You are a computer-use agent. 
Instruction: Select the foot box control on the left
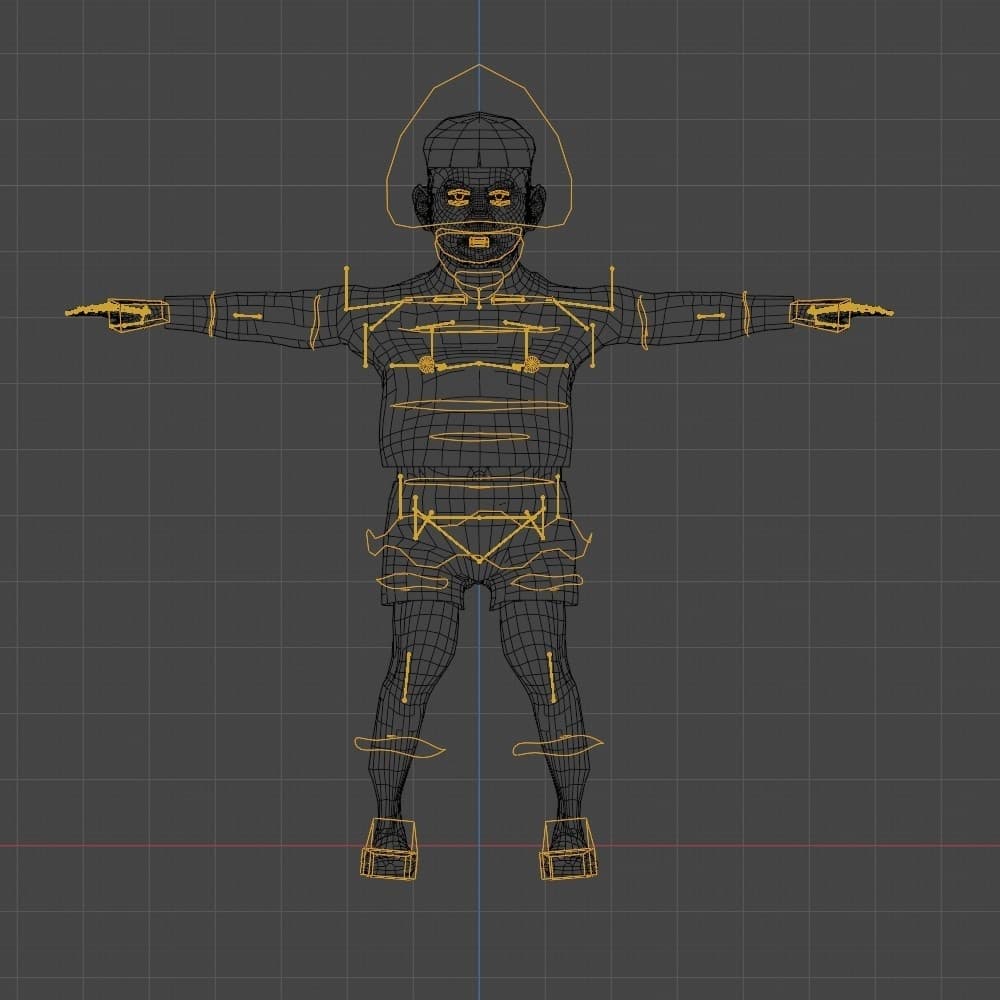coord(390,850)
